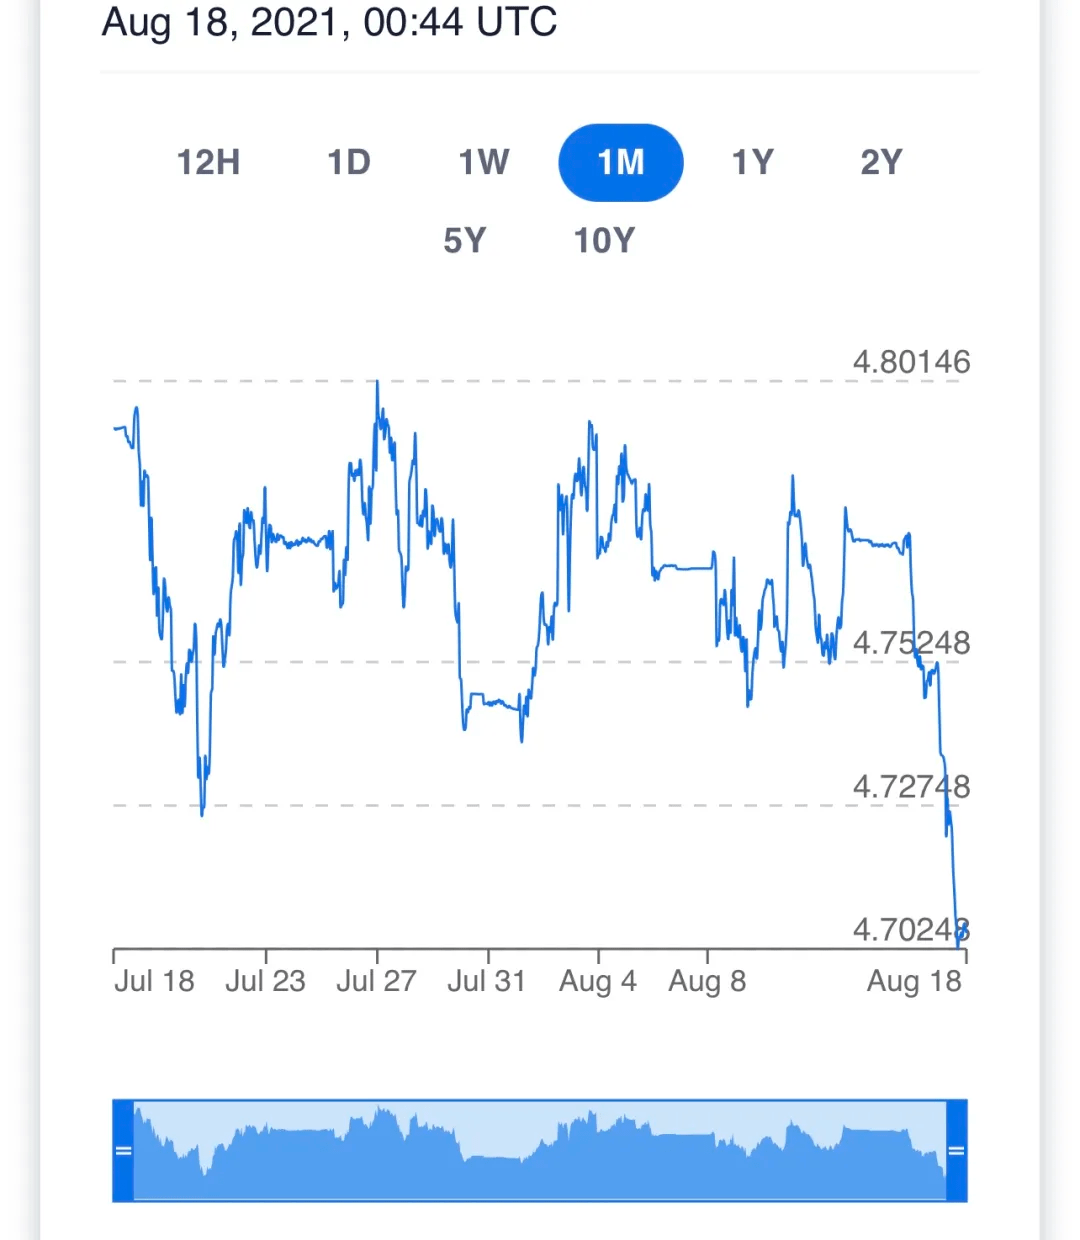Image resolution: width=1080 pixels, height=1240 pixels.
Task: Display the 10Y chart range
Action: click(x=604, y=241)
